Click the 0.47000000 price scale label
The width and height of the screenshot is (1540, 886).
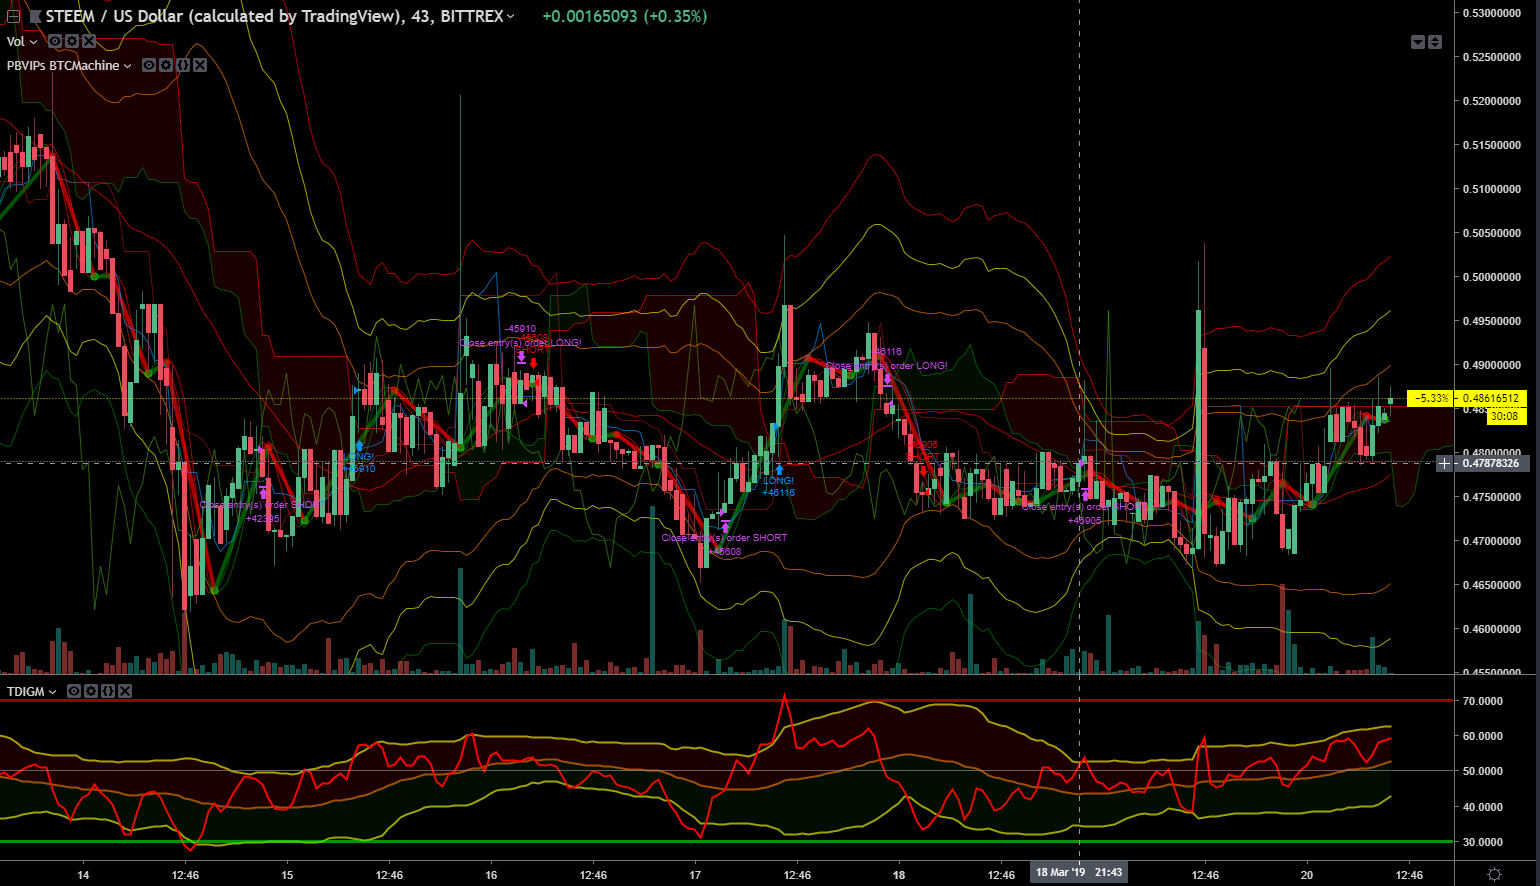tap(1492, 541)
